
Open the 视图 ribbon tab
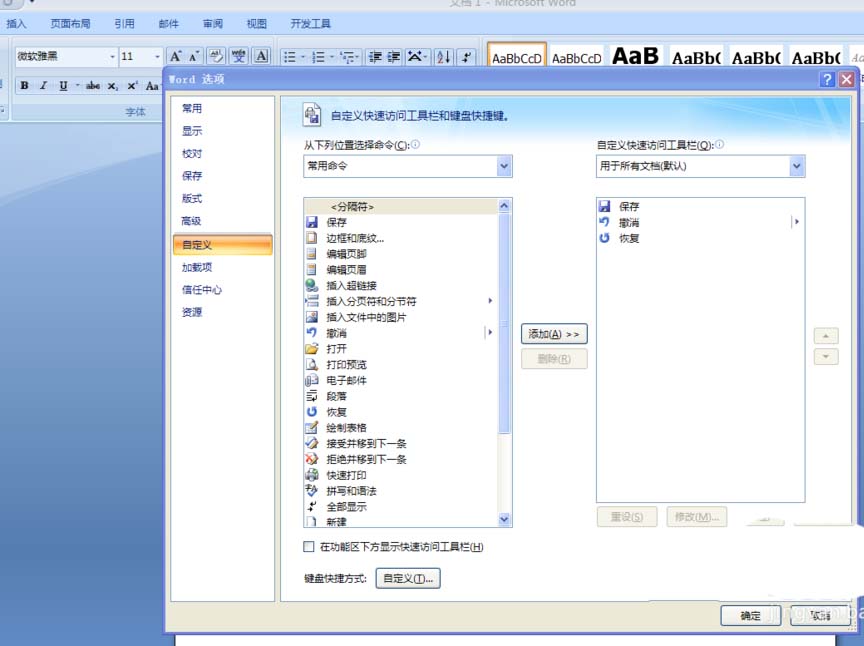coord(257,24)
